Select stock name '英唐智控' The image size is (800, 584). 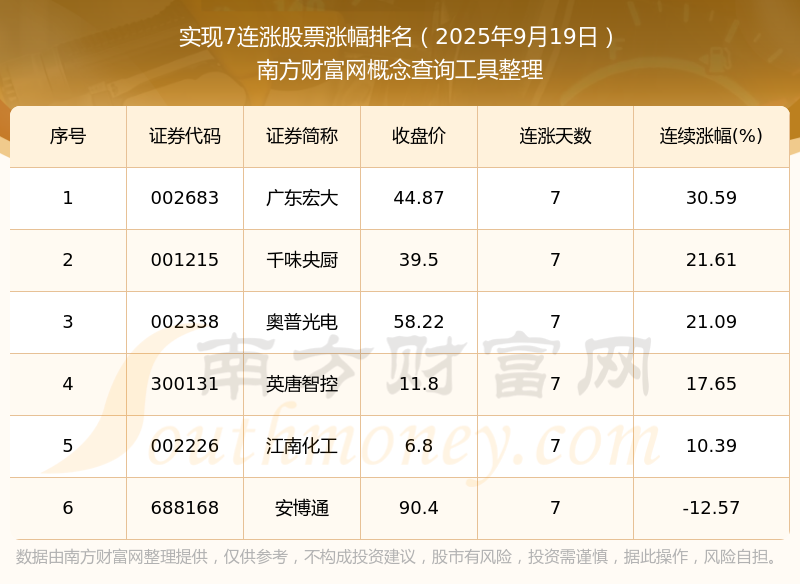click(302, 384)
